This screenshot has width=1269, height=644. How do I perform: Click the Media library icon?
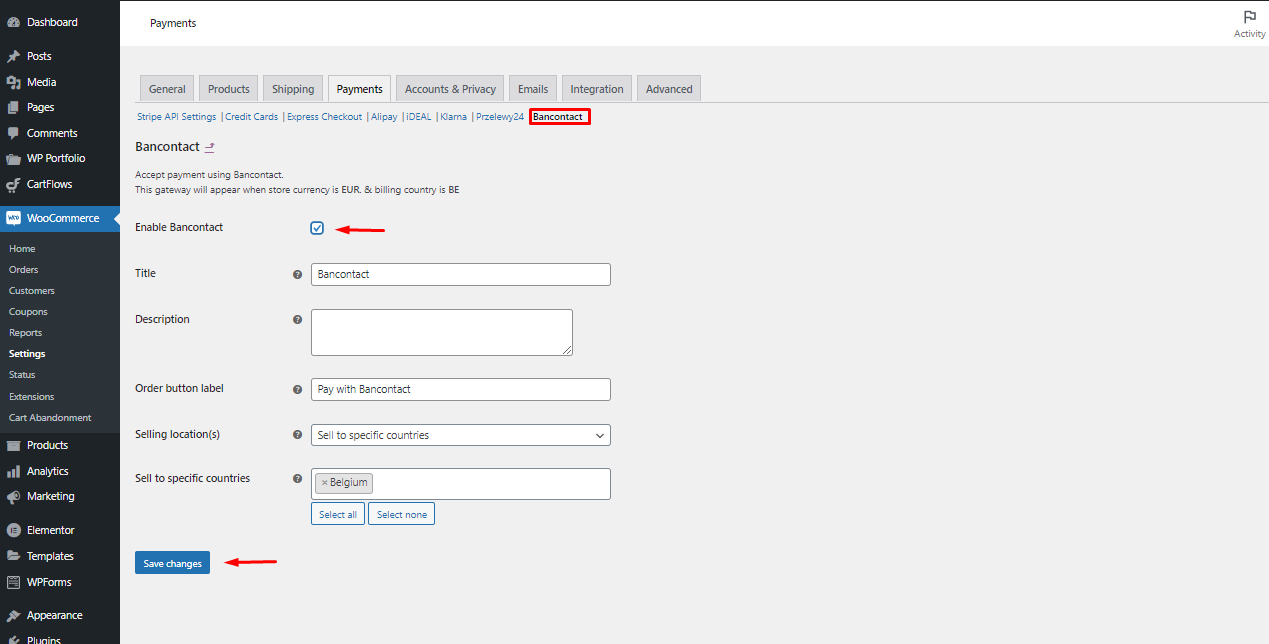click(x=14, y=82)
